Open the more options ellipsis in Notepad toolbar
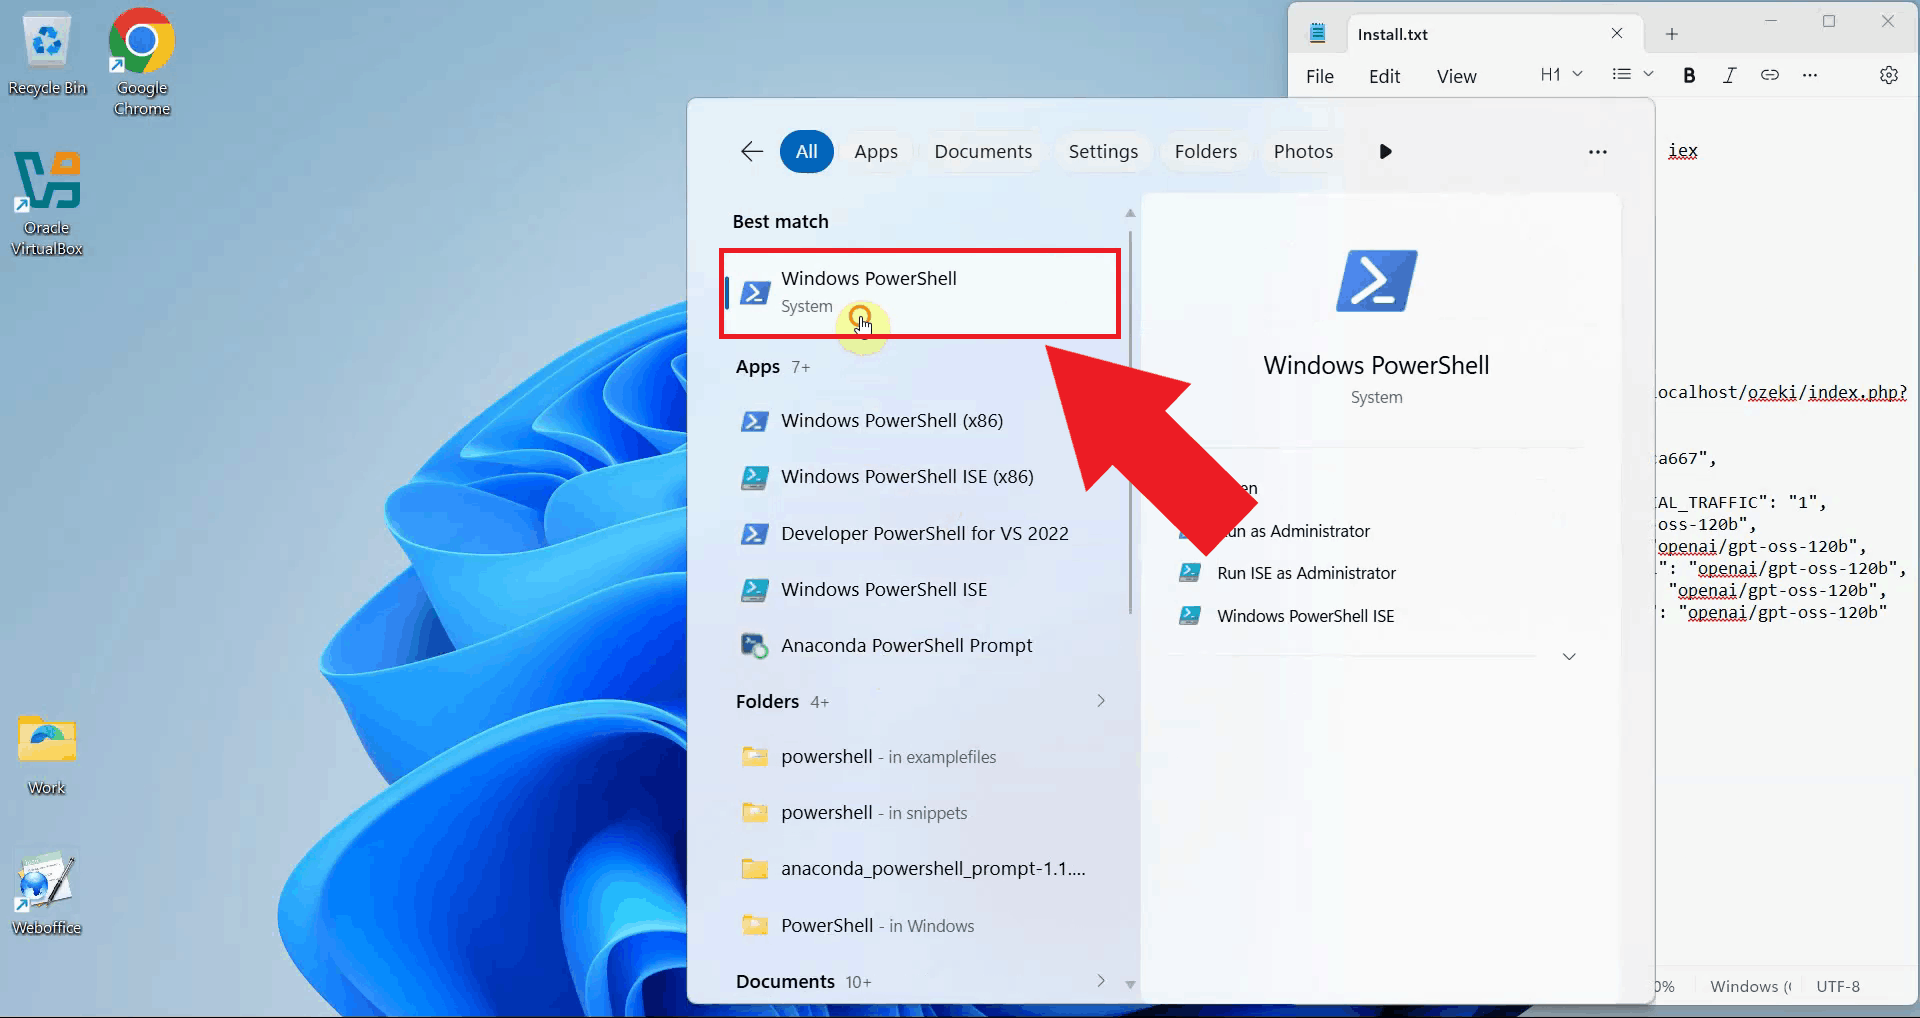Viewport: 1920px width, 1018px height. pos(1810,75)
